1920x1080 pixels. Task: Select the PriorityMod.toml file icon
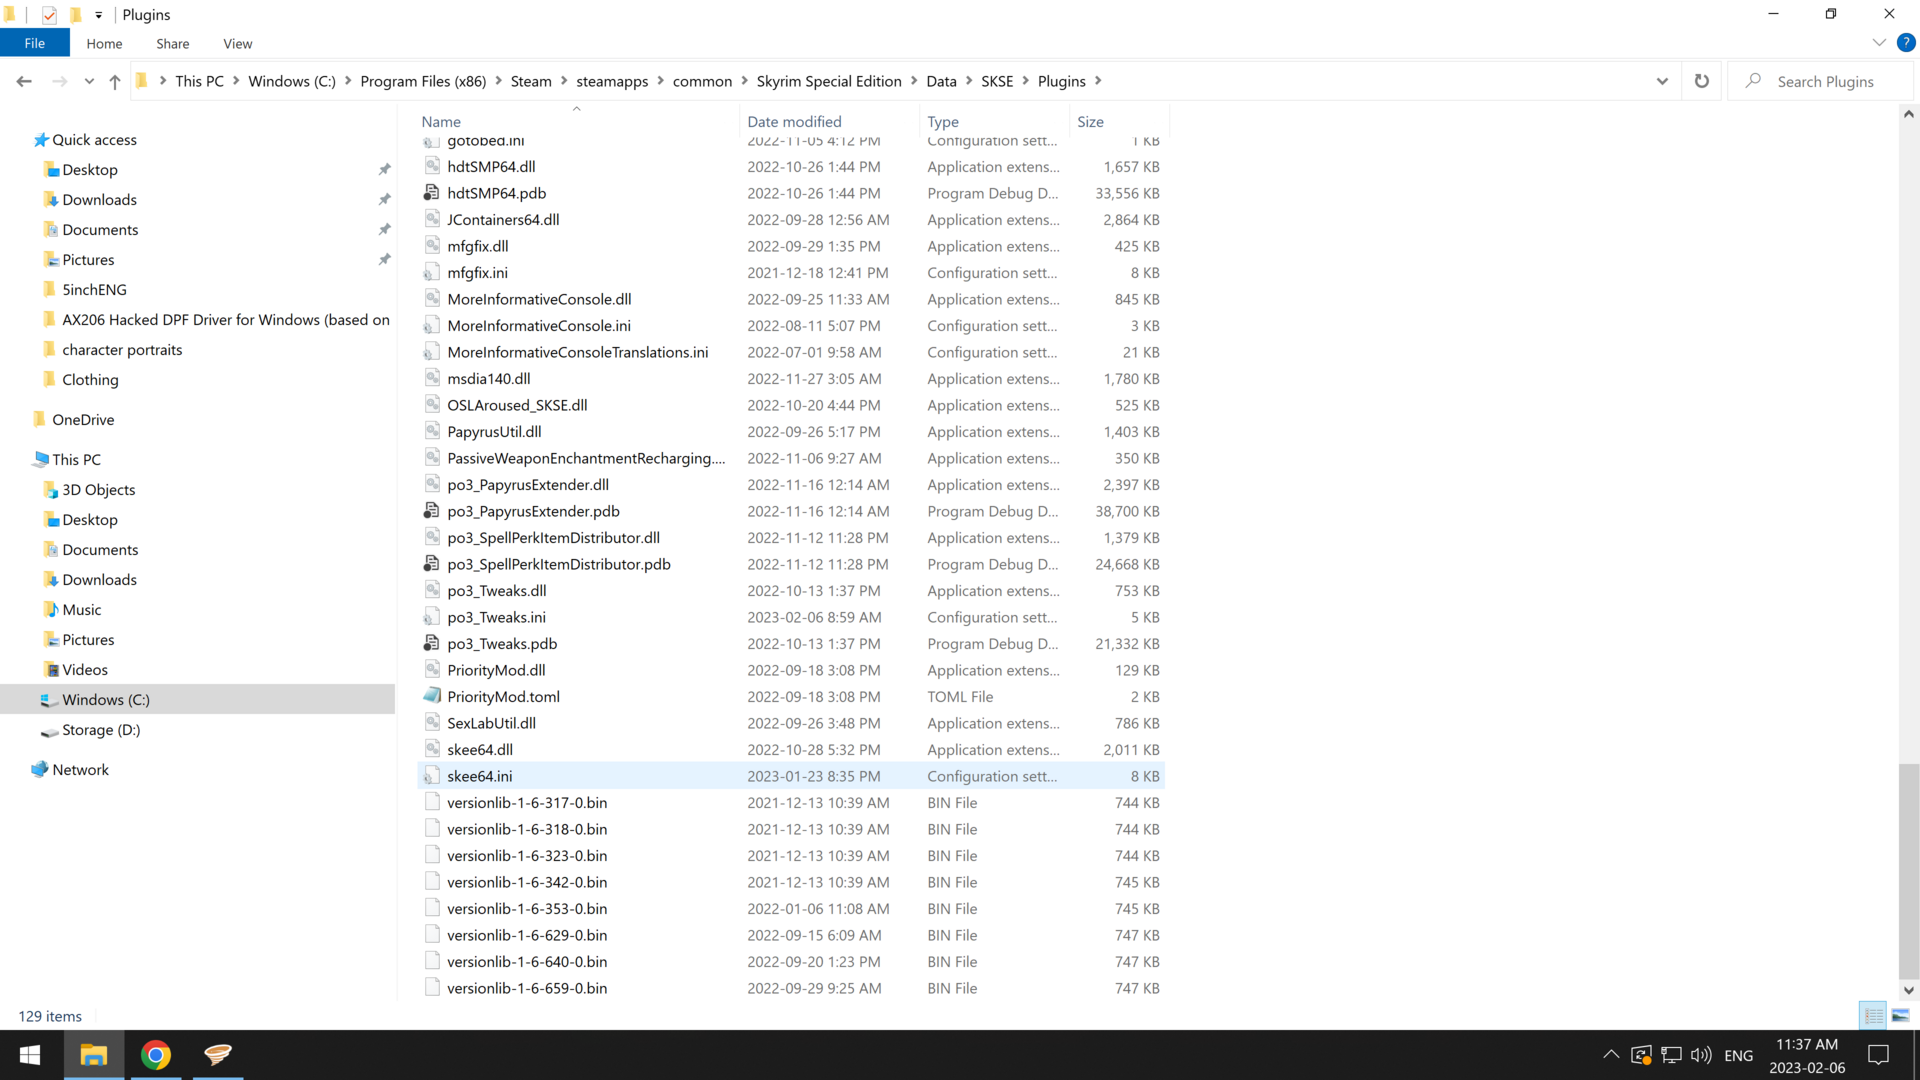pos(432,696)
